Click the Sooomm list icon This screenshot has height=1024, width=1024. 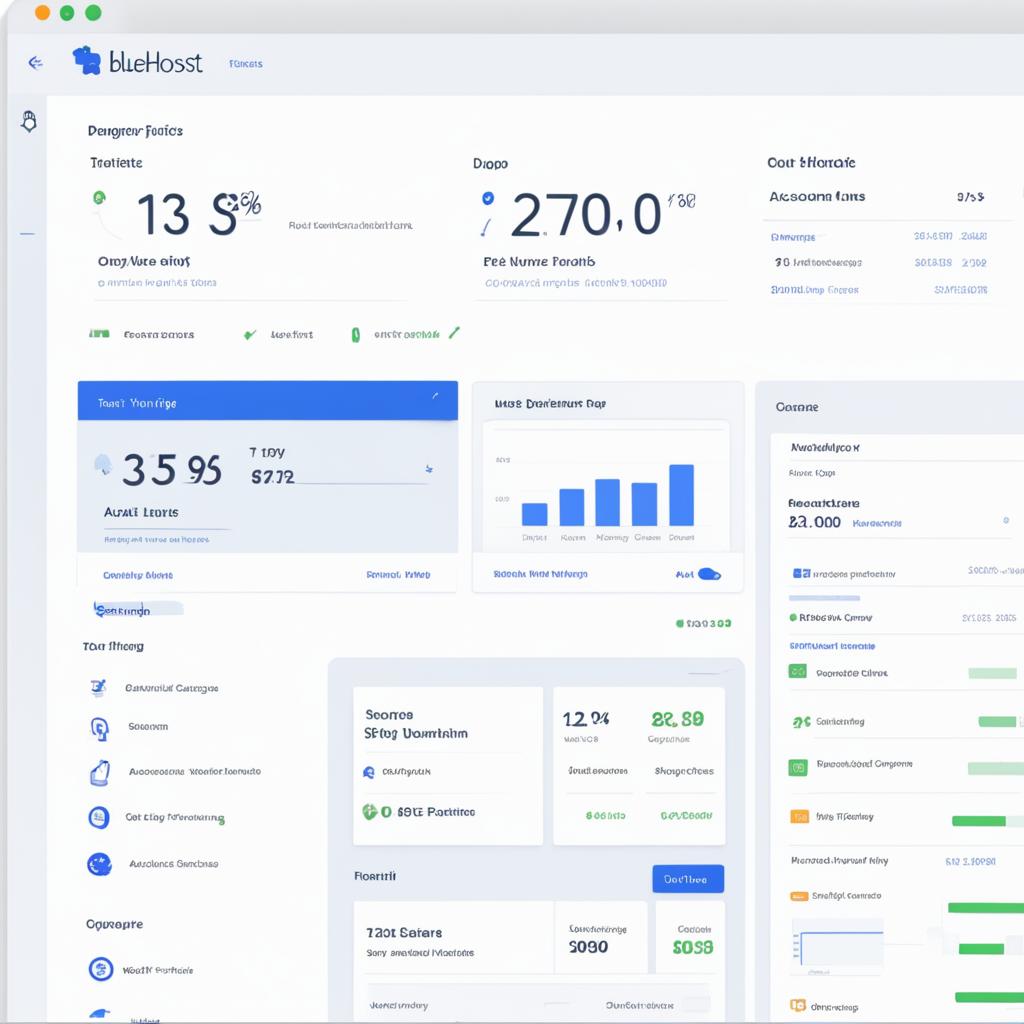pos(99,728)
